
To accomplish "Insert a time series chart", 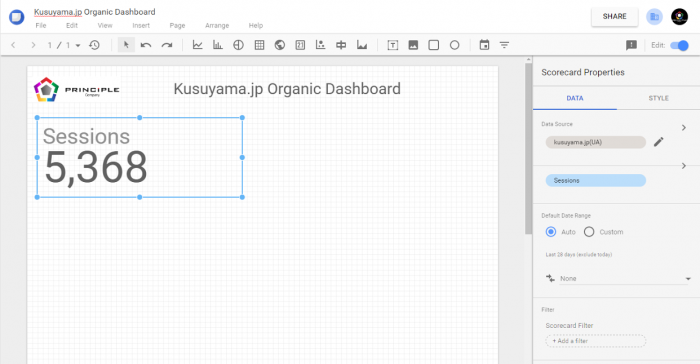I will click(197, 45).
